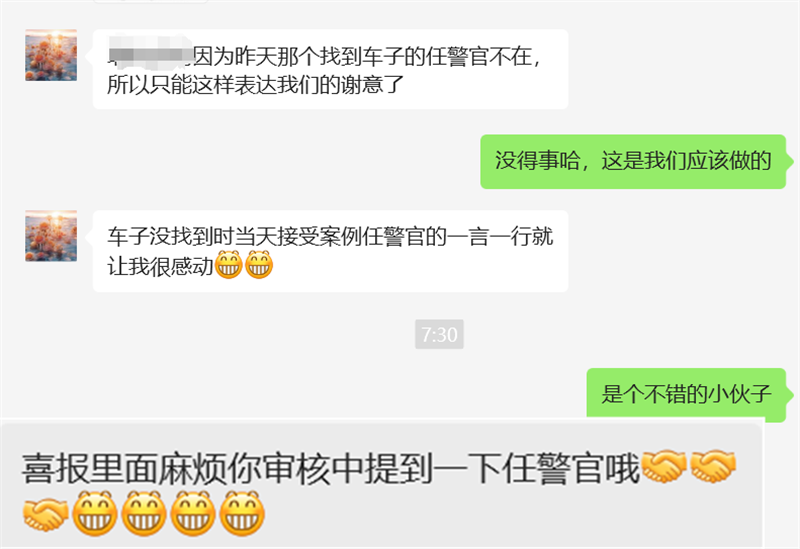Click the second grinning emoji in the bottom message

(144, 514)
